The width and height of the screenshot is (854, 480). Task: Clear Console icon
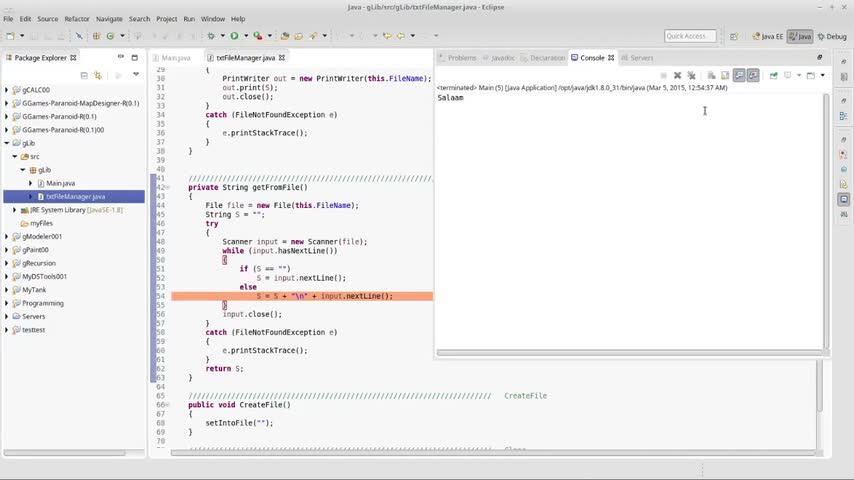click(x=711, y=75)
